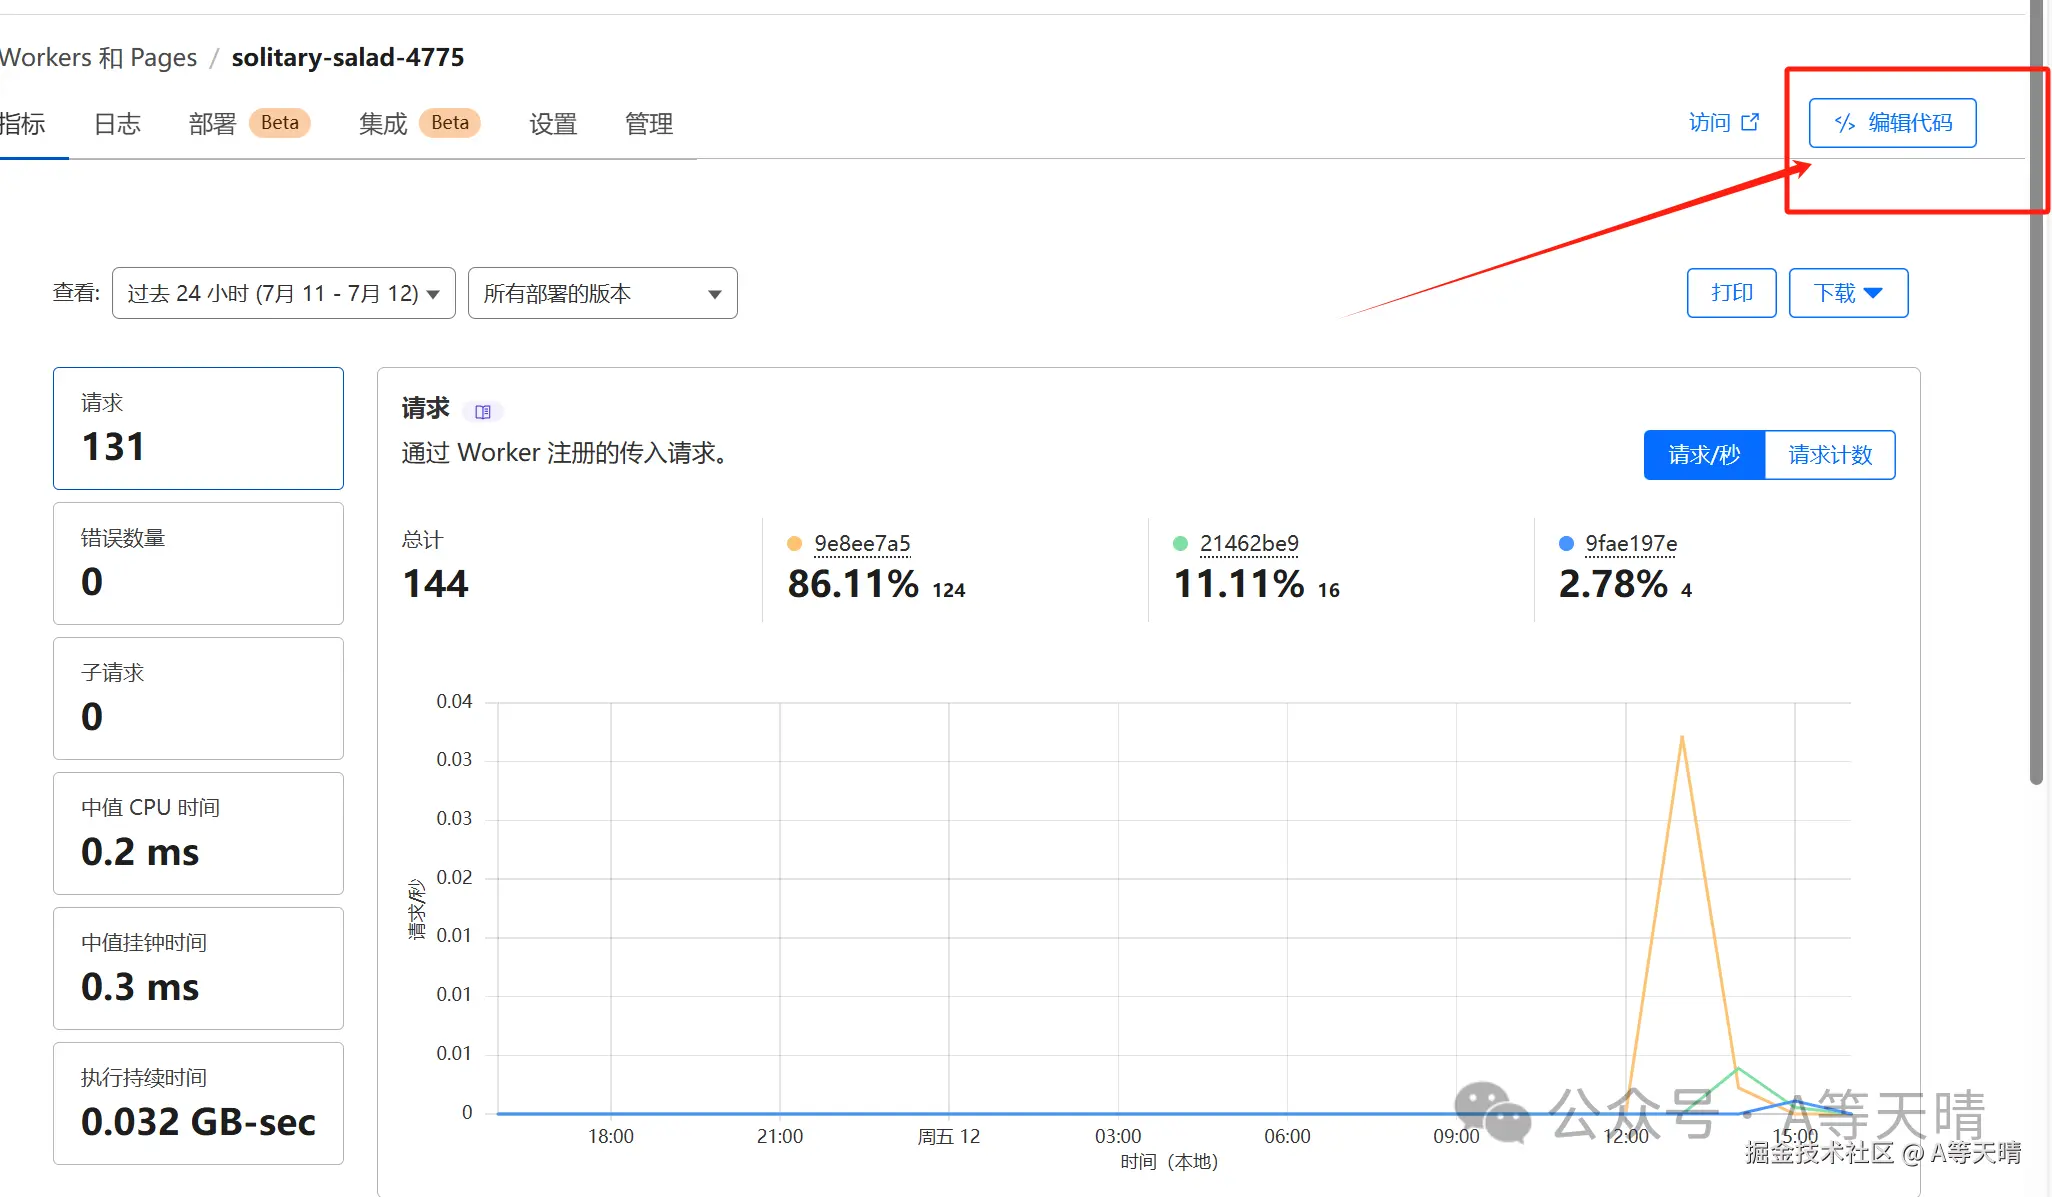Switch chart to 请求计数 view
This screenshot has height=1197, width=2052.
tap(1830, 455)
